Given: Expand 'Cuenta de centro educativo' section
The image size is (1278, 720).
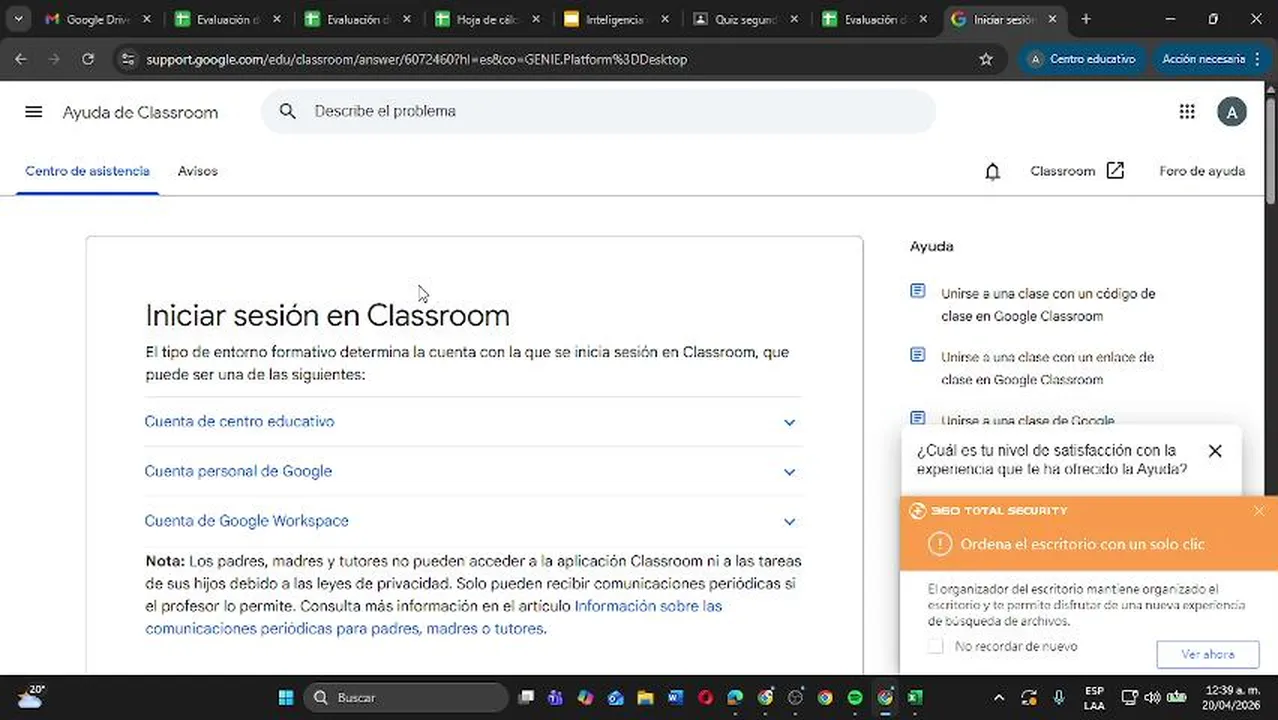Looking at the screenshot, I should 473,422.
